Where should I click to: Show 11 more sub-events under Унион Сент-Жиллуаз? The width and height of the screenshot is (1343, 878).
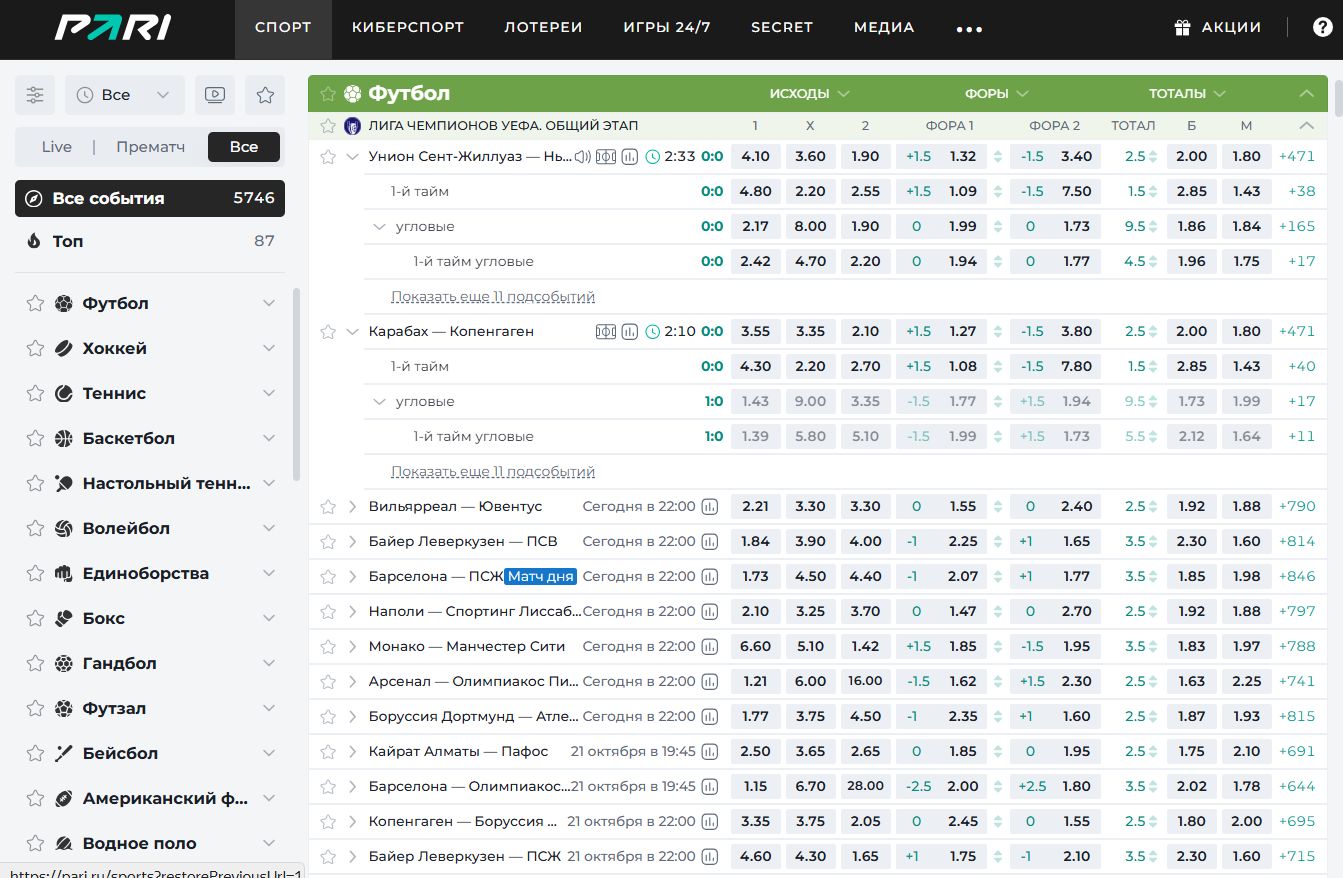coord(493,297)
